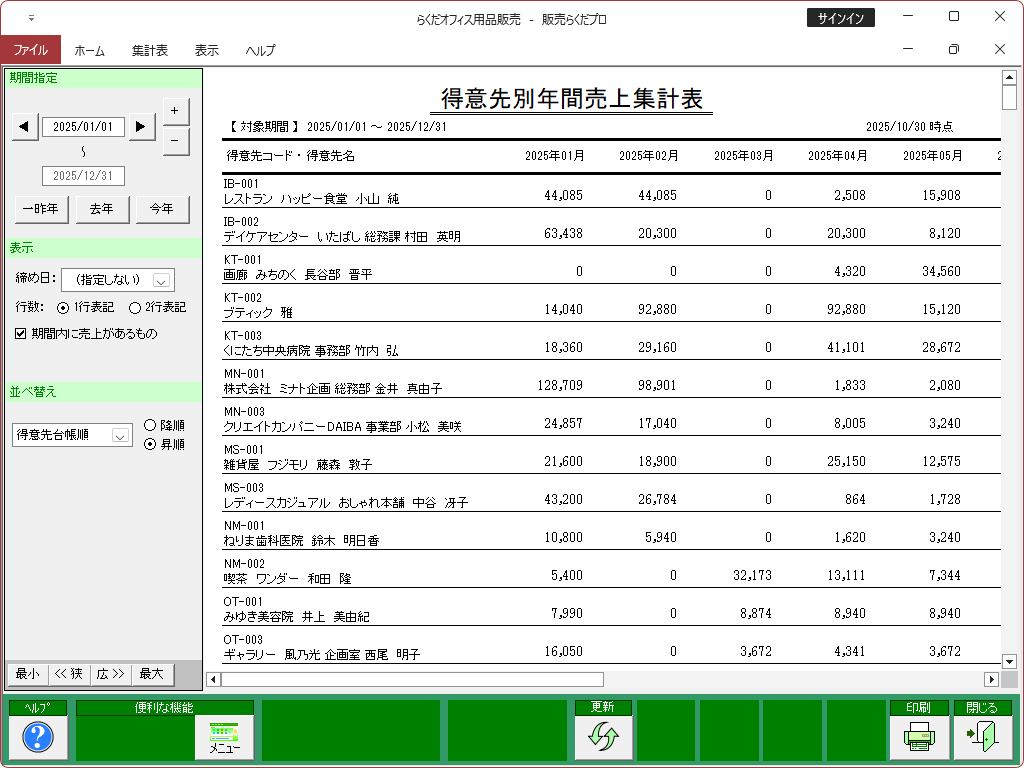
Task: Click the green 更新 refresh icon
Action: pos(603,737)
